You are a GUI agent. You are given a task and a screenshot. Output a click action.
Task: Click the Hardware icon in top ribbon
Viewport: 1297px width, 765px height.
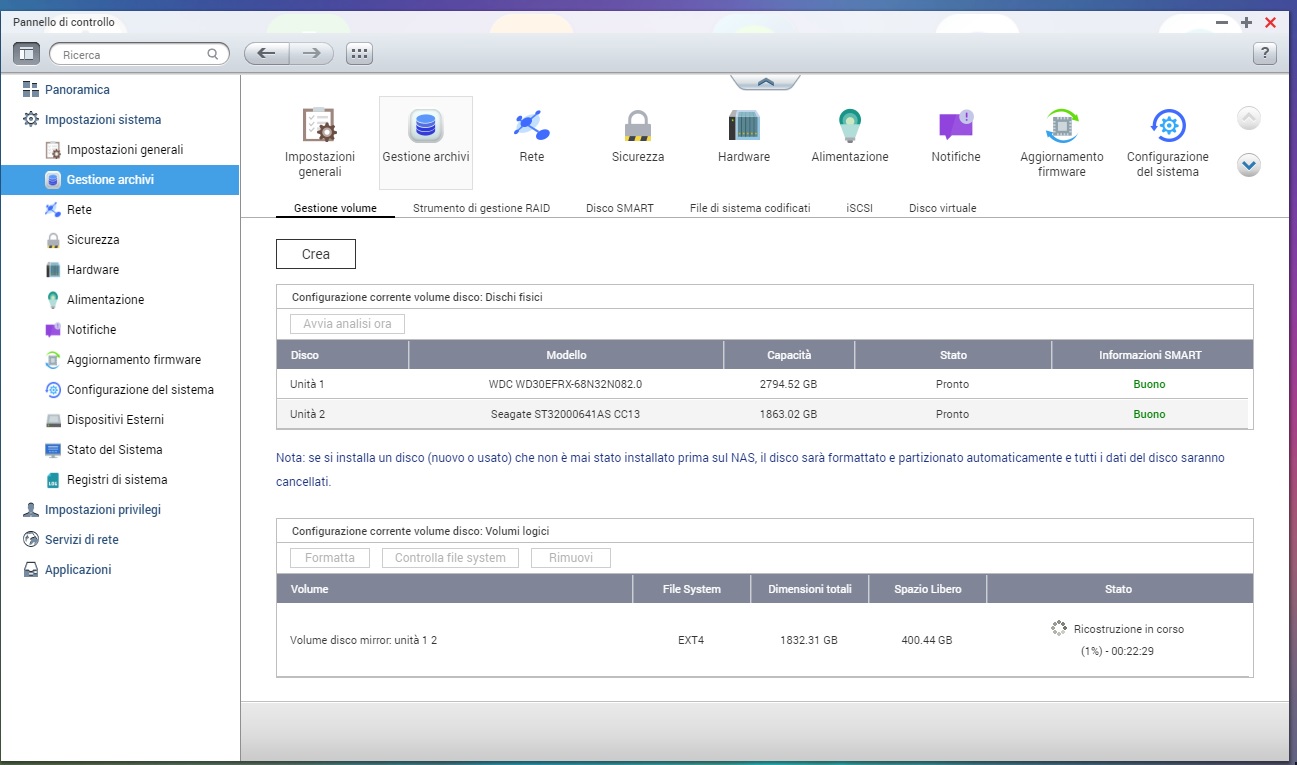coord(743,127)
